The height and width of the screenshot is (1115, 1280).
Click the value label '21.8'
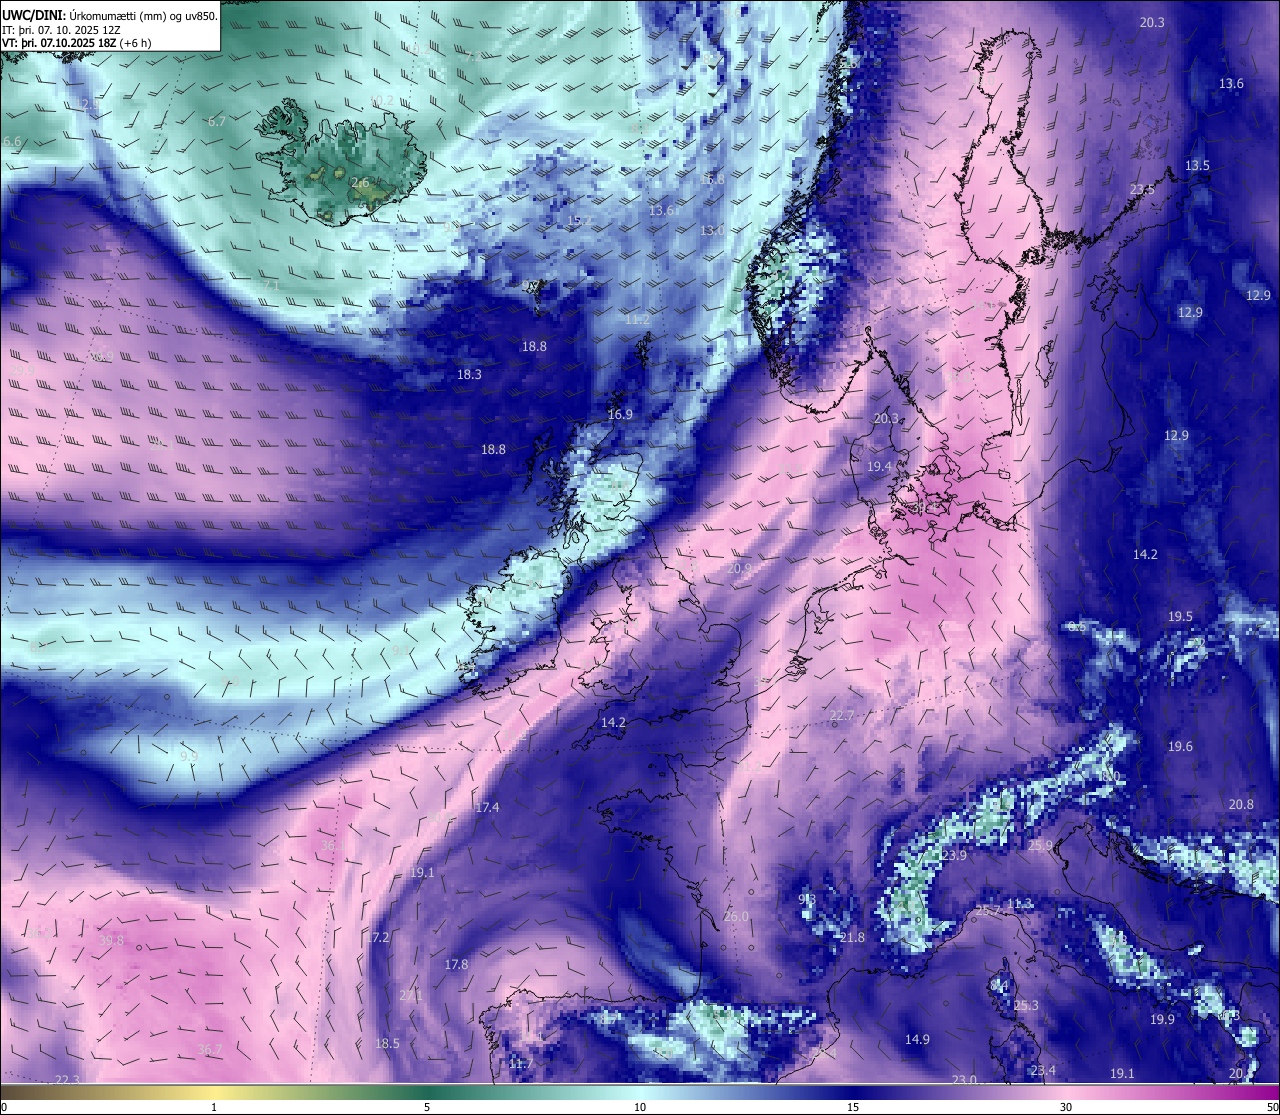point(852,938)
